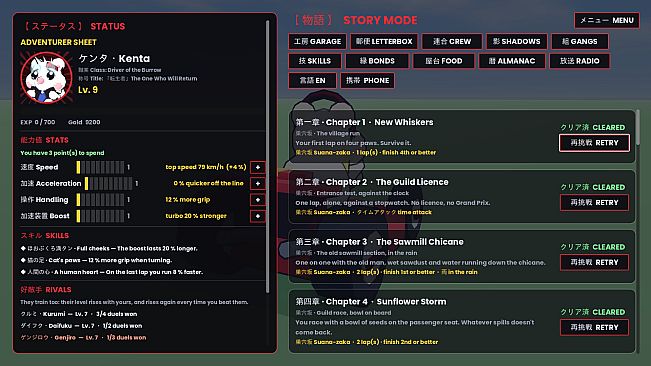The height and width of the screenshot is (366, 651).
Task: Click the 'turbo 20 % stronger' text
Action: coord(196,216)
